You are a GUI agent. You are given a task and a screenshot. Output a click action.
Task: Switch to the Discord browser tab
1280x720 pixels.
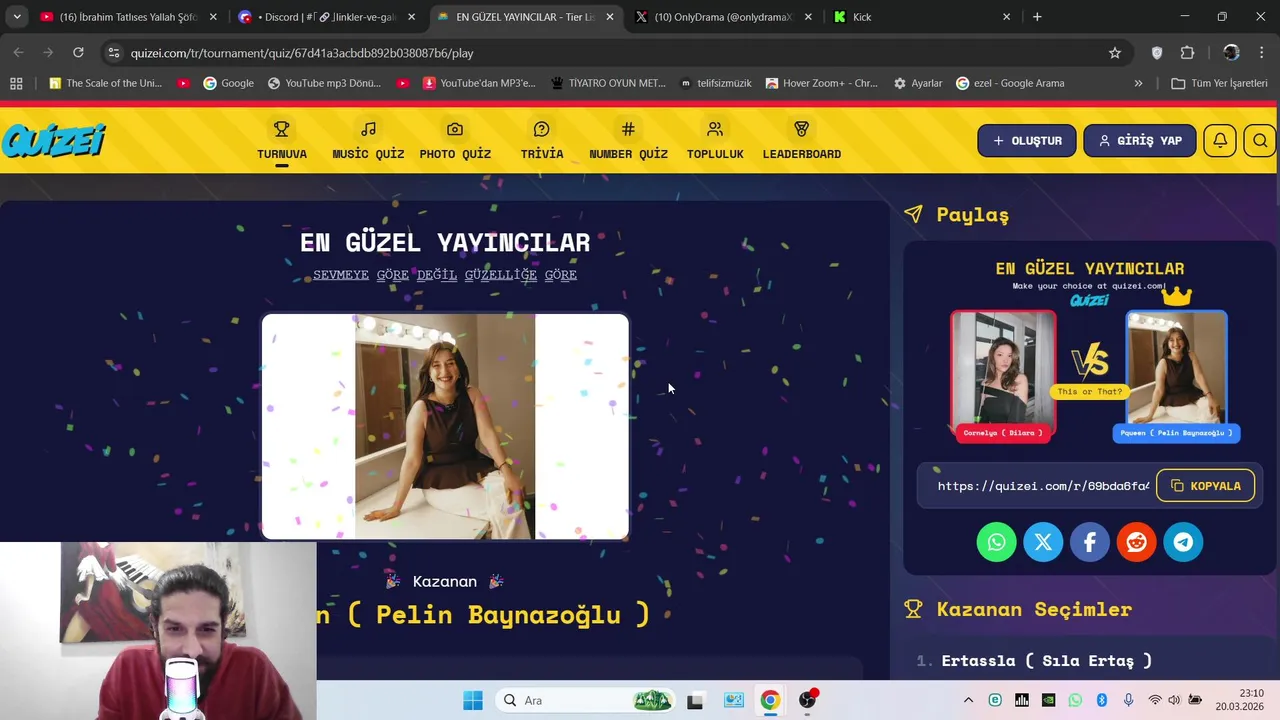click(x=323, y=17)
